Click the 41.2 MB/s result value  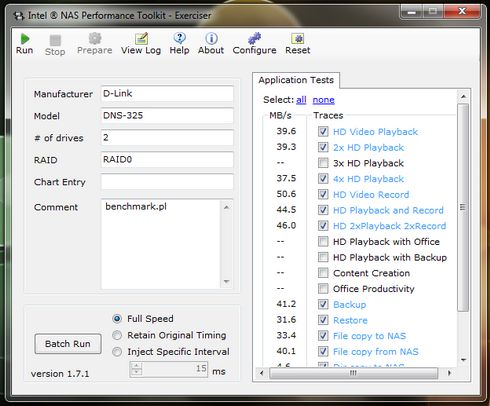pos(286,304)
